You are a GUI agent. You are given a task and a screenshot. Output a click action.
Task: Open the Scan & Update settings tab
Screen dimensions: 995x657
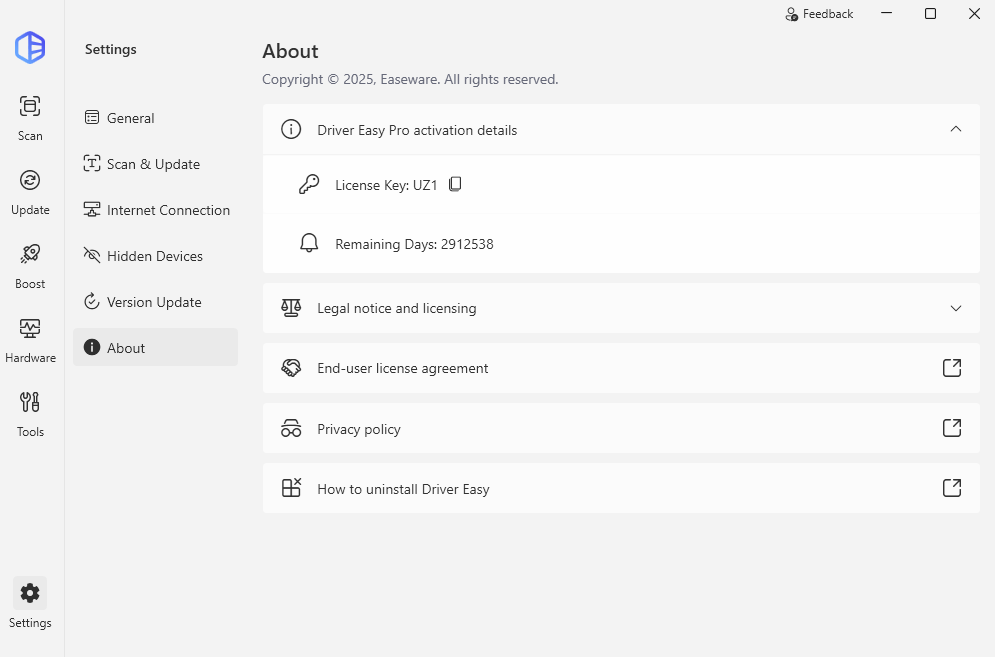click(153, 164)
